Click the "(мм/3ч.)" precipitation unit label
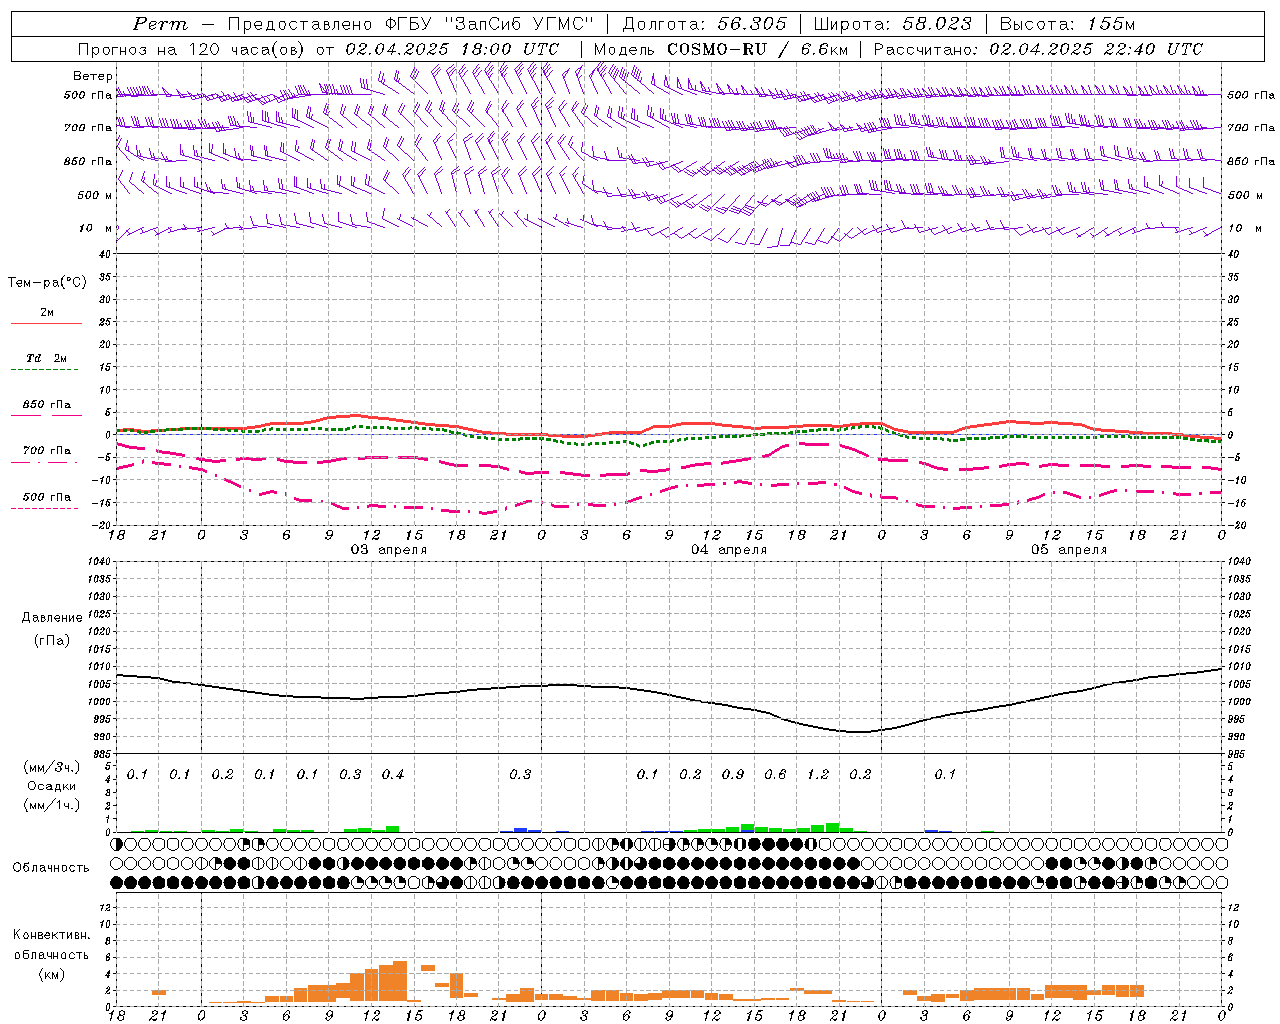The image size is (1280, 1024). click(x=51, y=767)
